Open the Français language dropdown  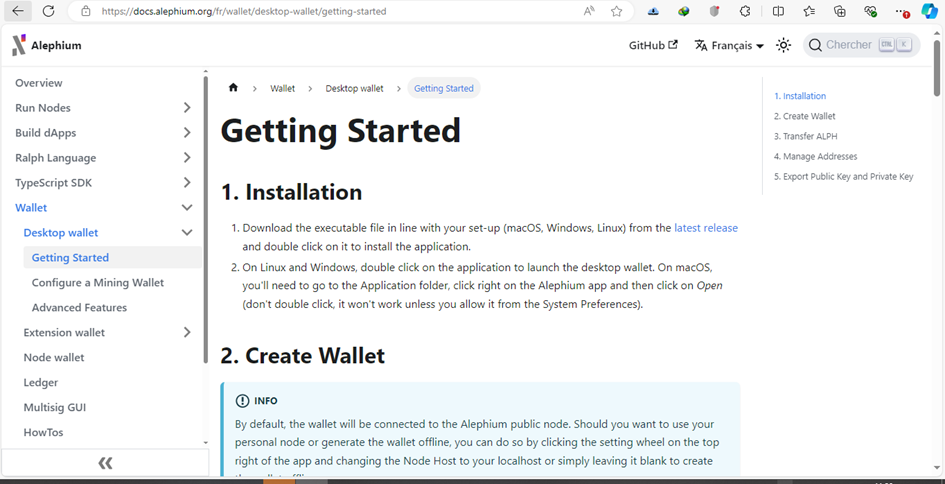729,45
